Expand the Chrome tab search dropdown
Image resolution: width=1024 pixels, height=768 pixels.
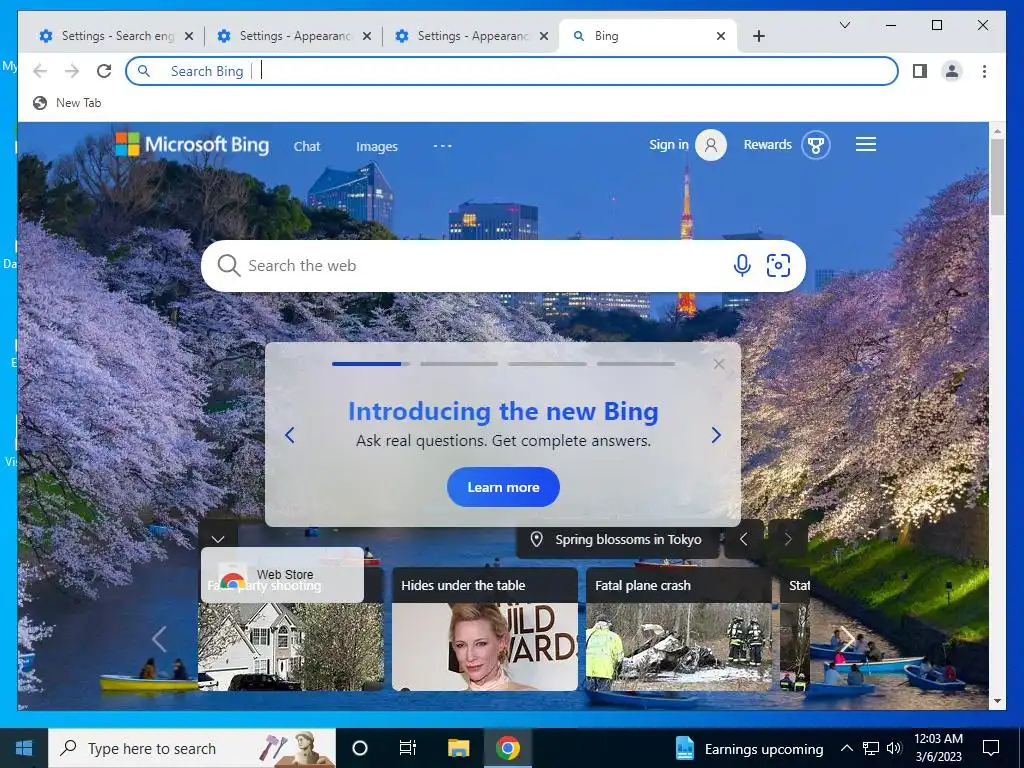(x=844, y=25)
